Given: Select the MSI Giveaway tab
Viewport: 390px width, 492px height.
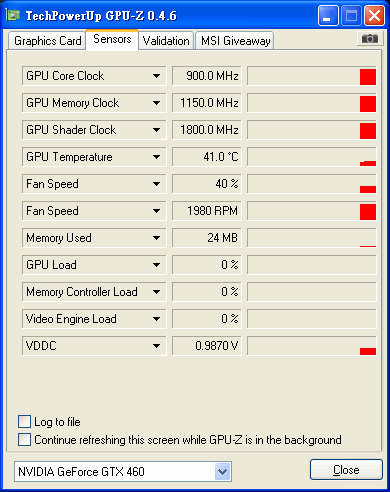Looking at the screenshot, I should tap(235, 41).
